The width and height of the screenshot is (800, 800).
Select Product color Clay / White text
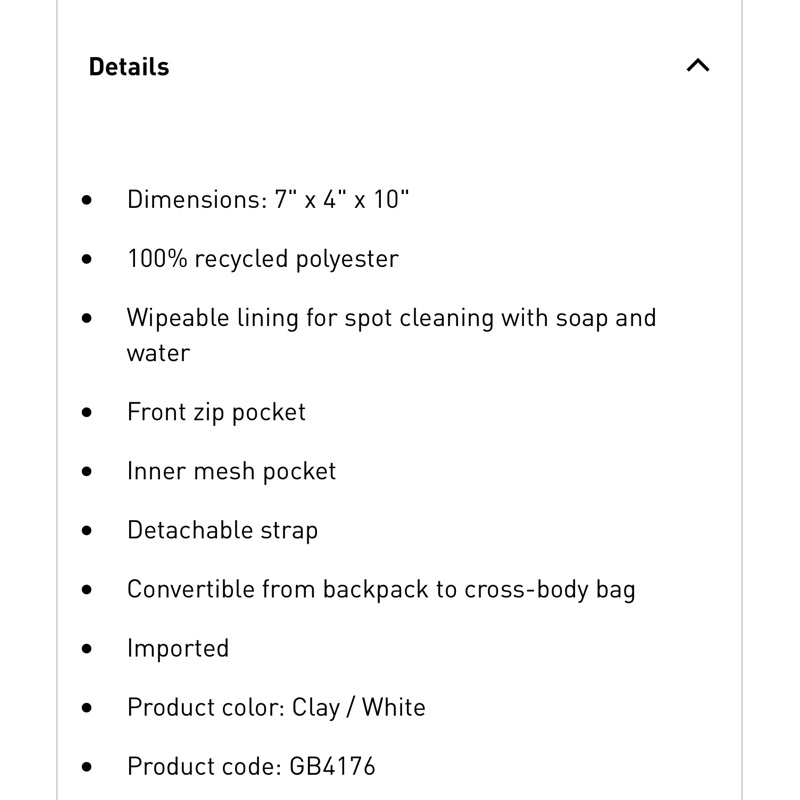(276, 708)
